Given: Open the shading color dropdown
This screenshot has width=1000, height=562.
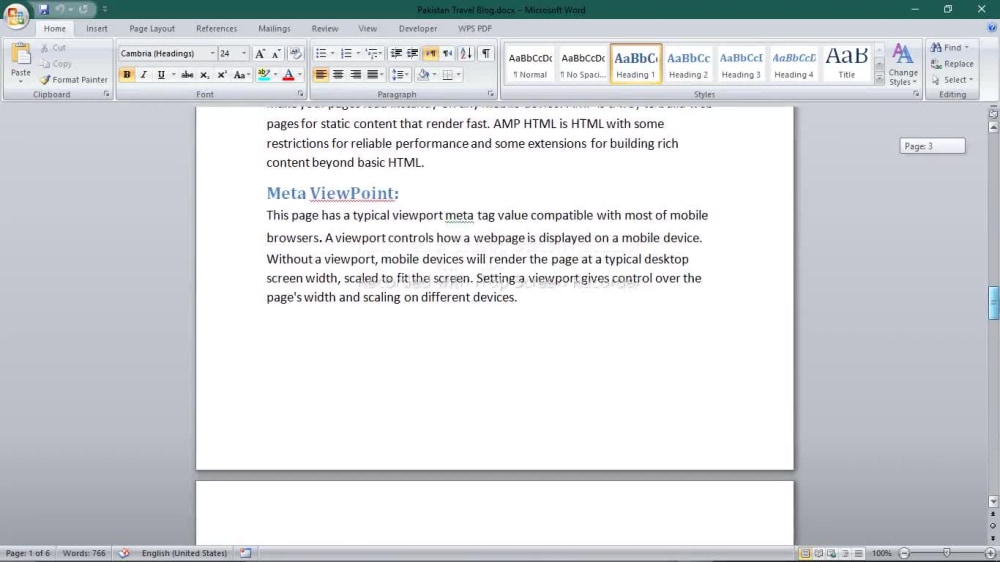Looking at the screenshot, I should click(434, 75).
